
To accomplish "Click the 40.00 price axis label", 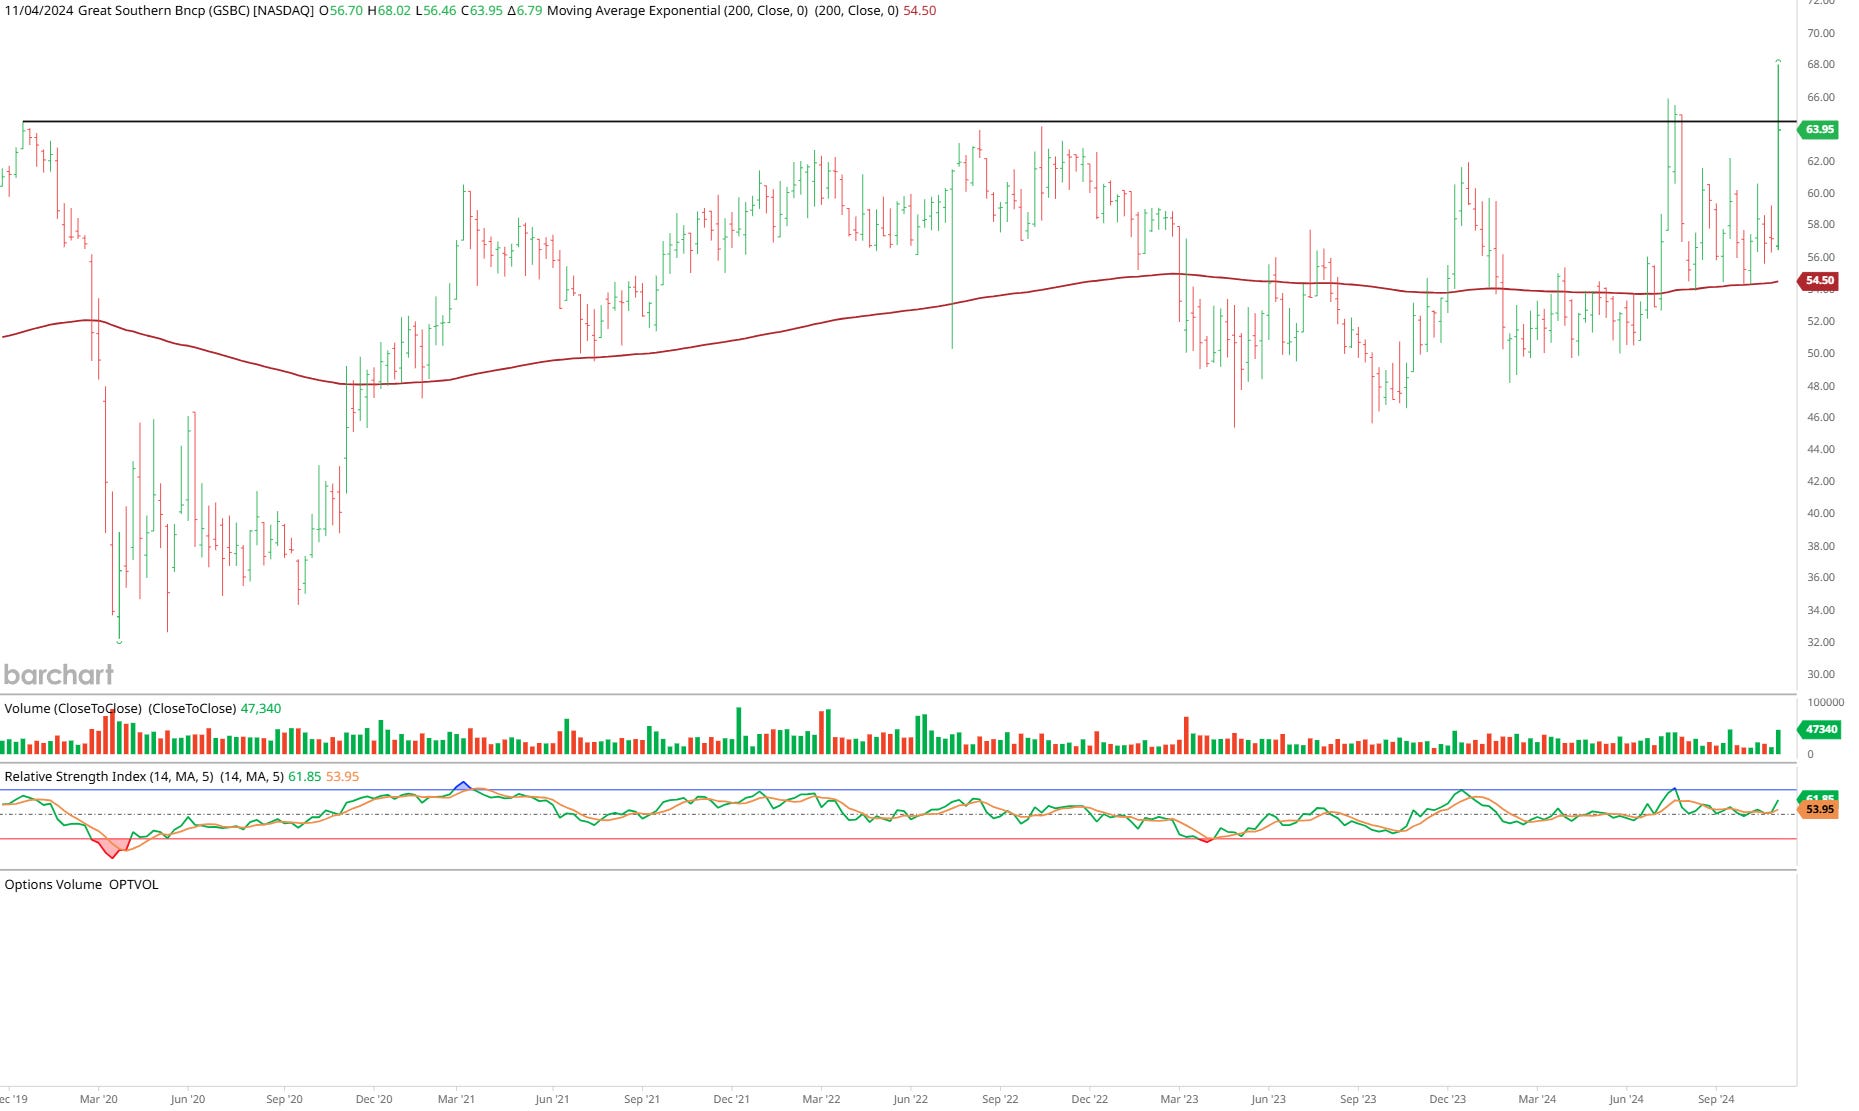I will pyautogui.click(x=1821, y=513).
